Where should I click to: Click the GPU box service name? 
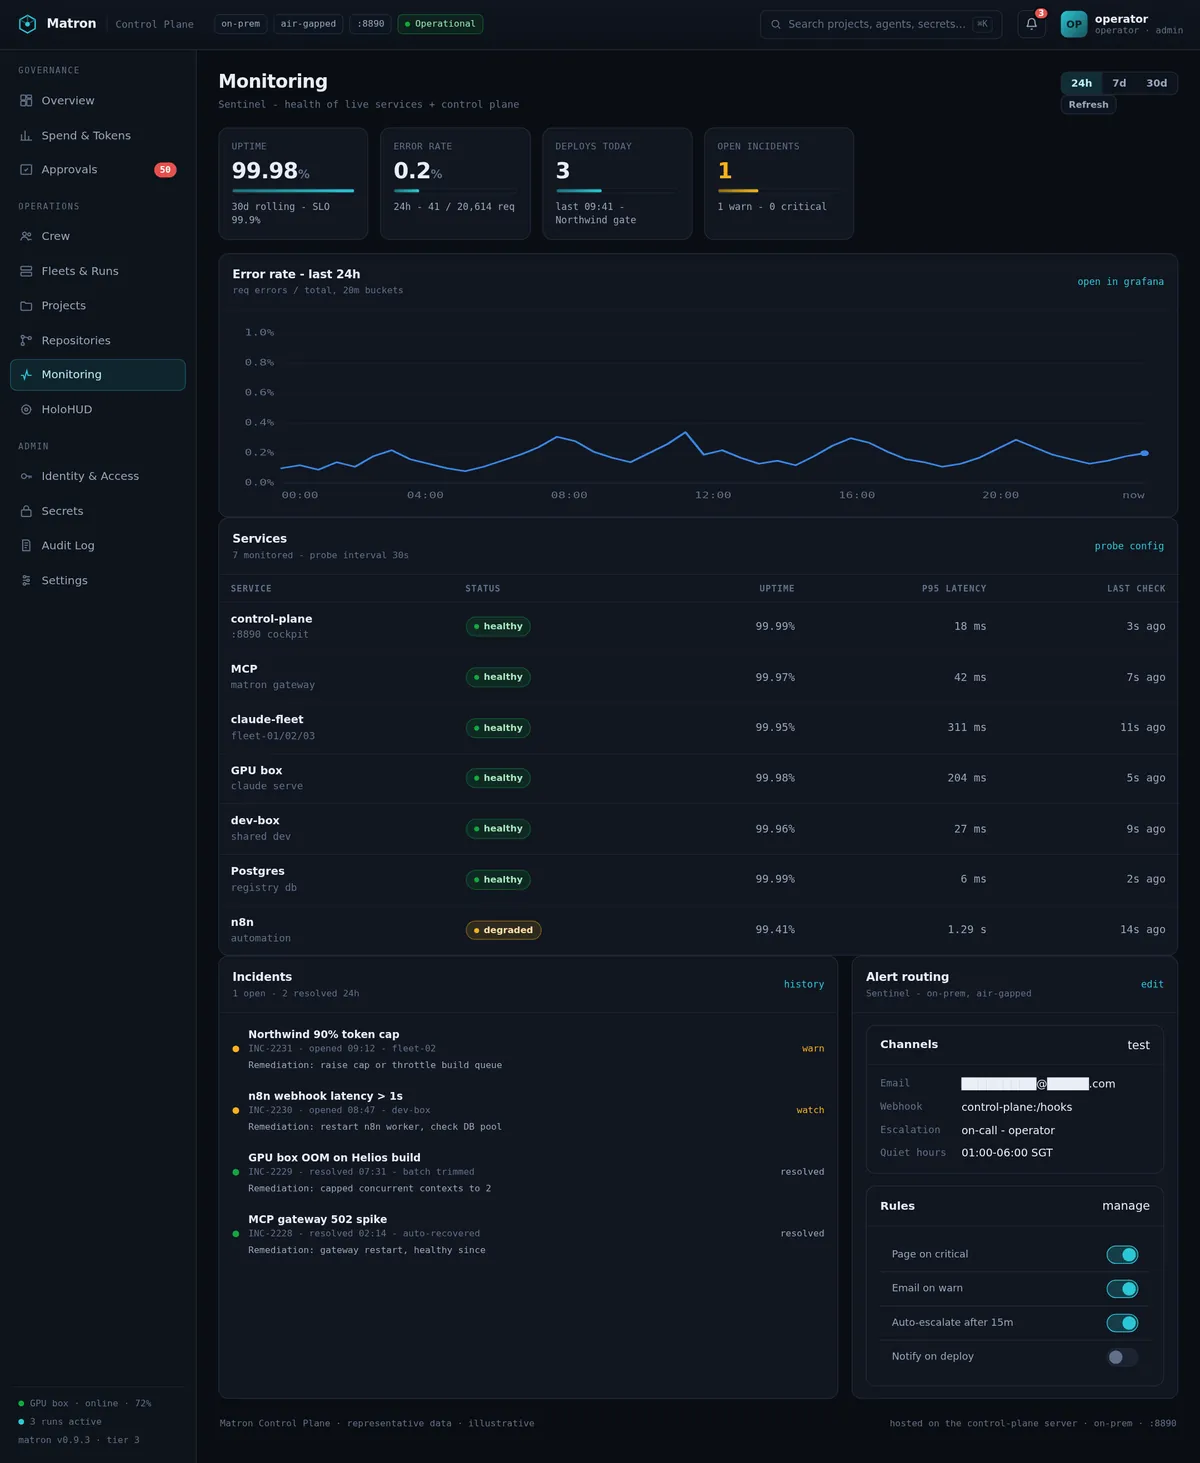point(257,771)
